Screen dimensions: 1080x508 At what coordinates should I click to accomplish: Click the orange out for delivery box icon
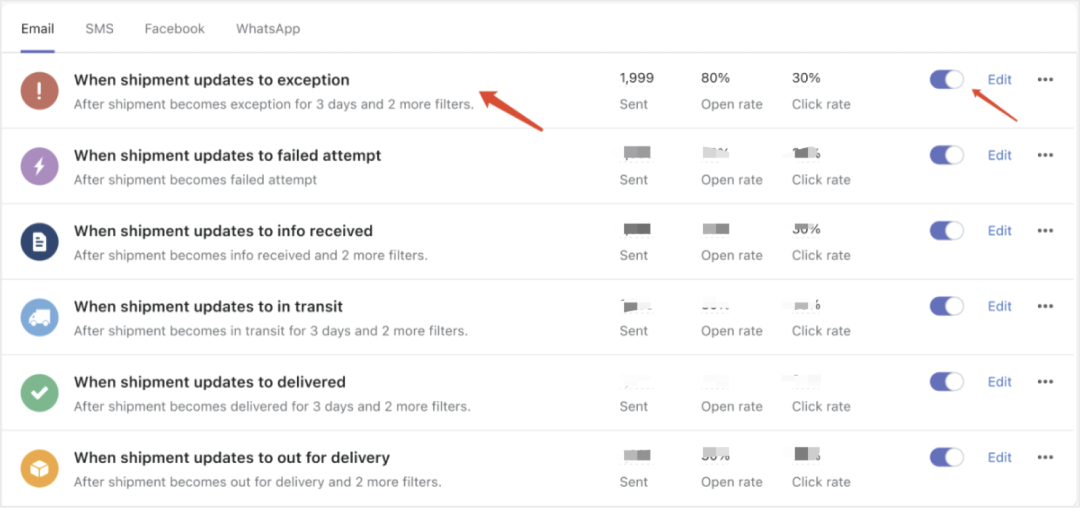tap(39, 469)
